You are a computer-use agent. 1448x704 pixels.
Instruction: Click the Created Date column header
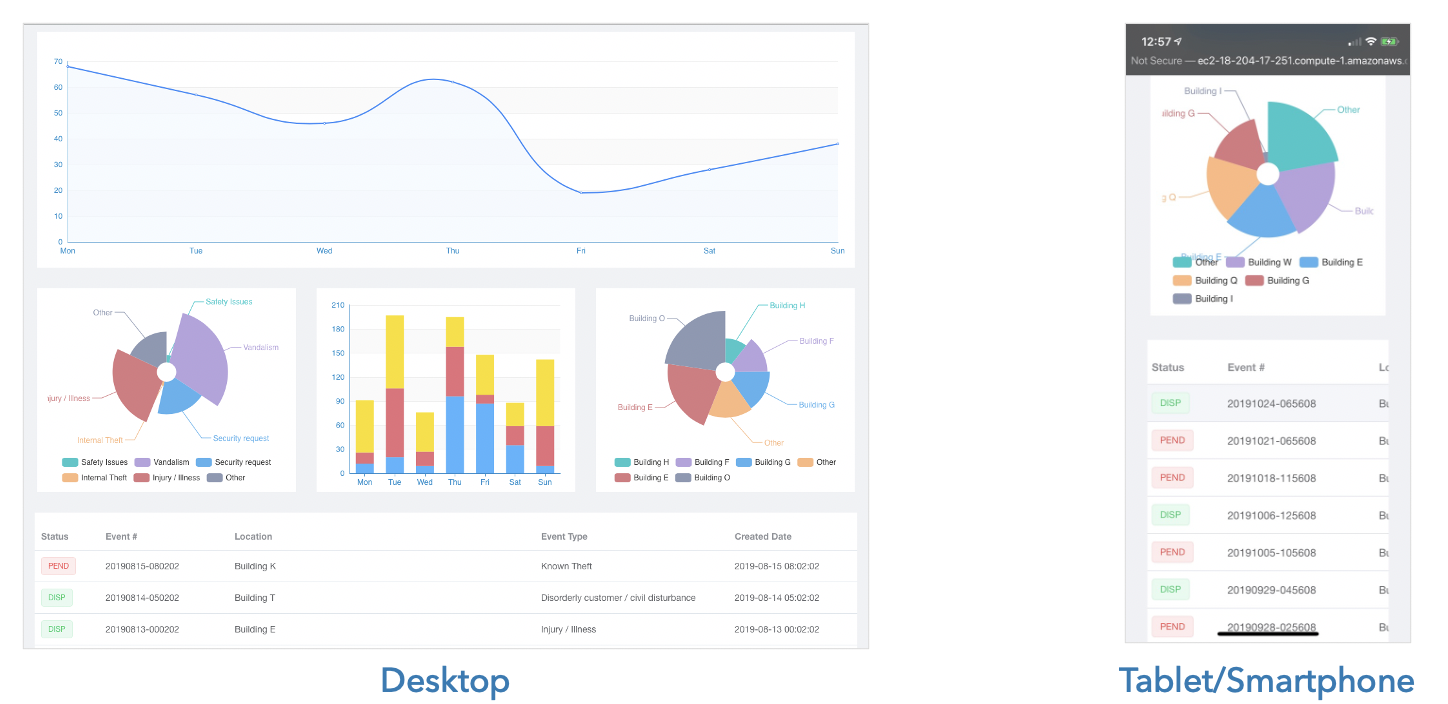pyautogui.click(x=763, y=537)
